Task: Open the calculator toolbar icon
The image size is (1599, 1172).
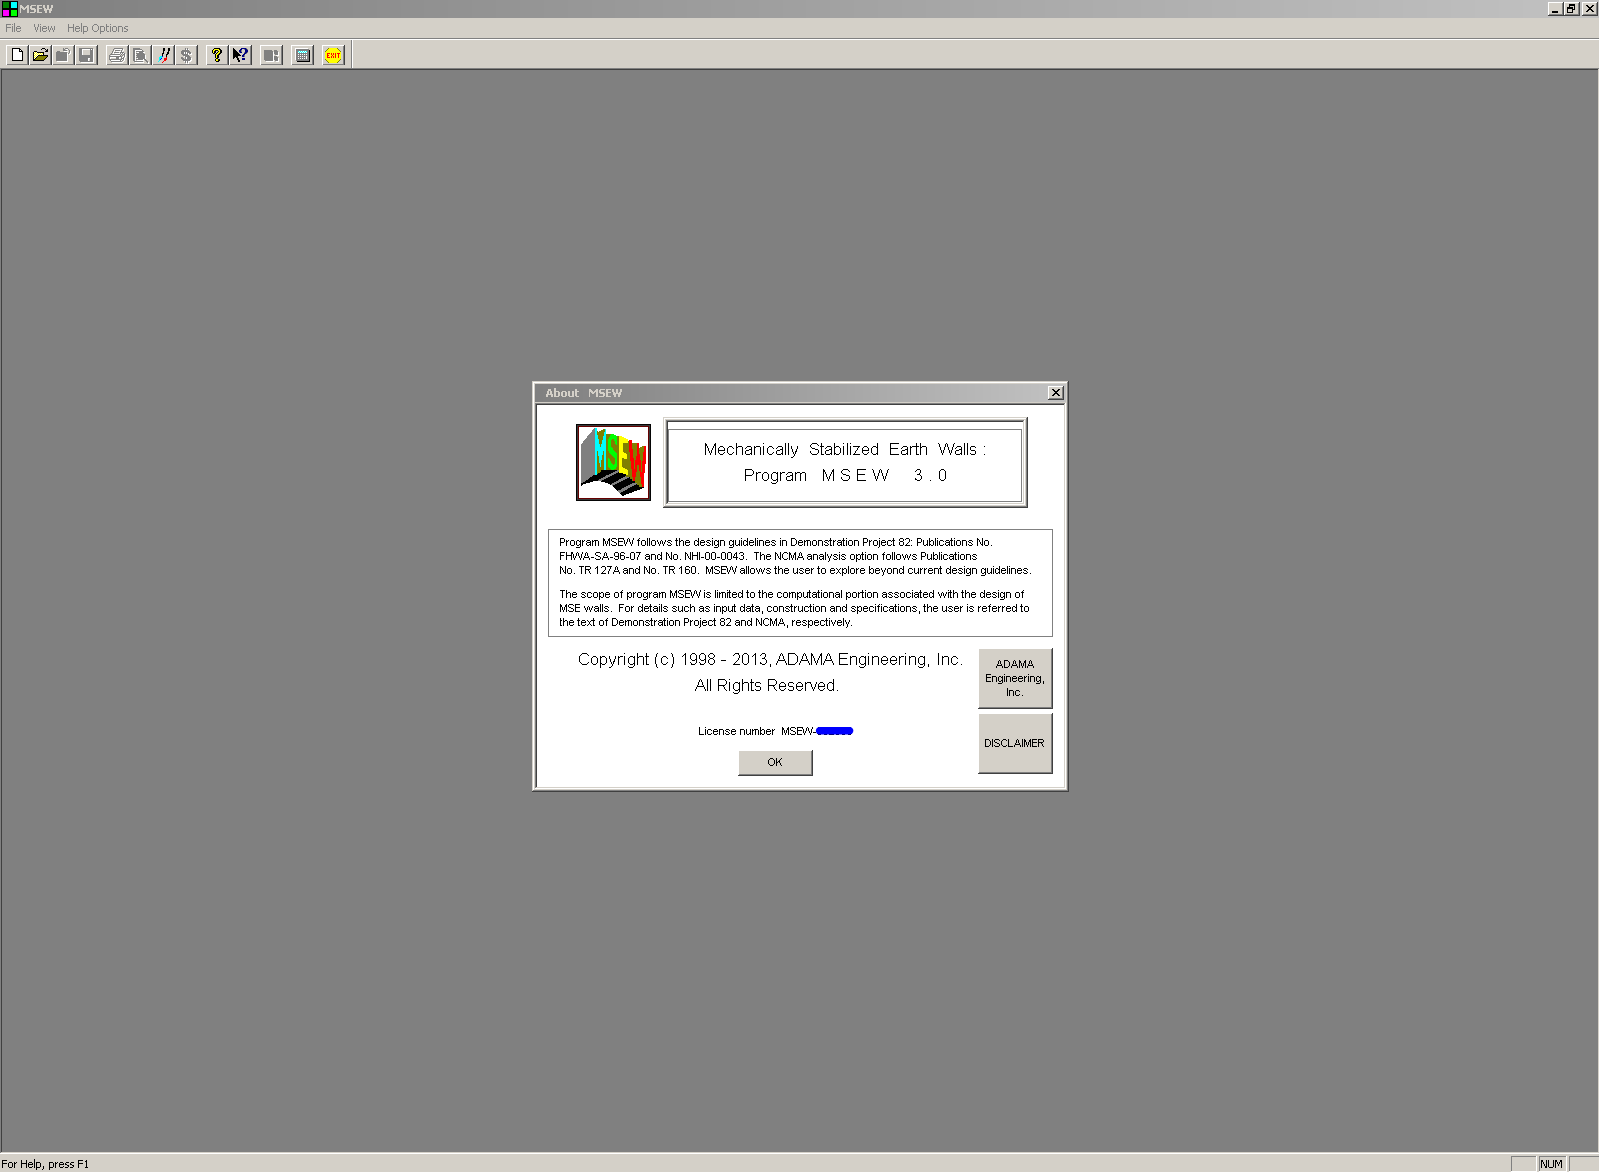Action: tap(303, 55)
